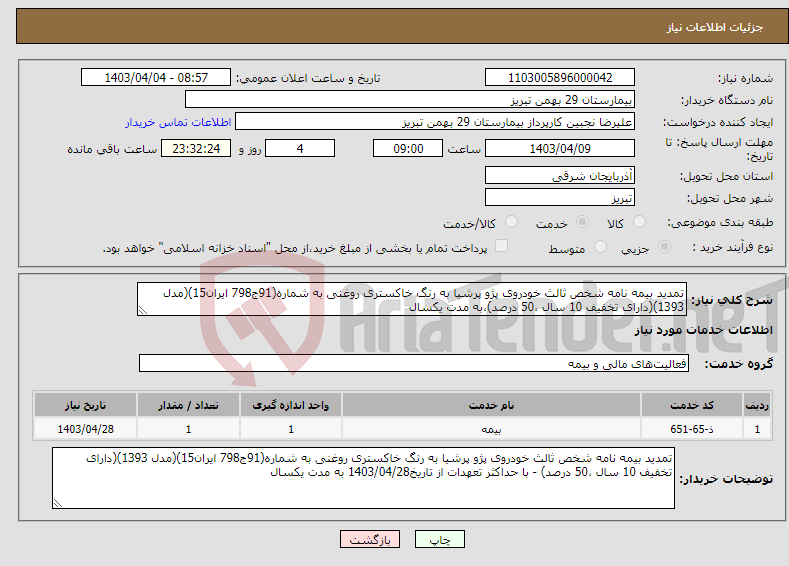Click the province field آذربایجان شرقی
Image resolution: width=789 pixels, height=566 pixels.
[560, 176]
